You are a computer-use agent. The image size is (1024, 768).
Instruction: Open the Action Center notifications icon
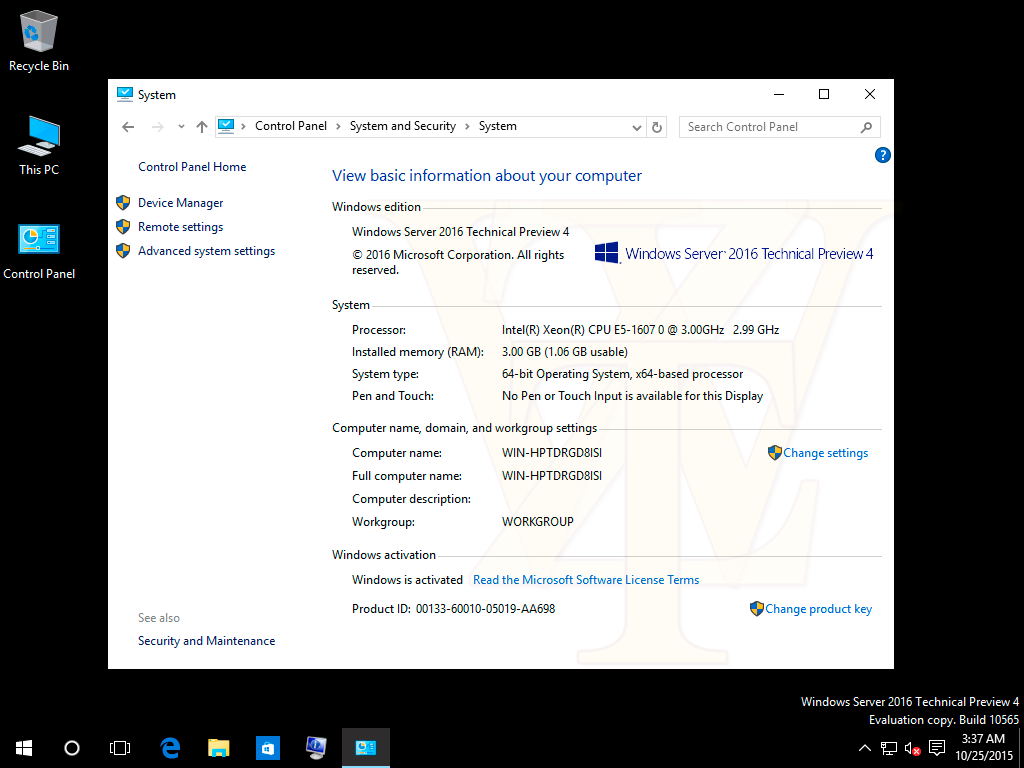936,748
